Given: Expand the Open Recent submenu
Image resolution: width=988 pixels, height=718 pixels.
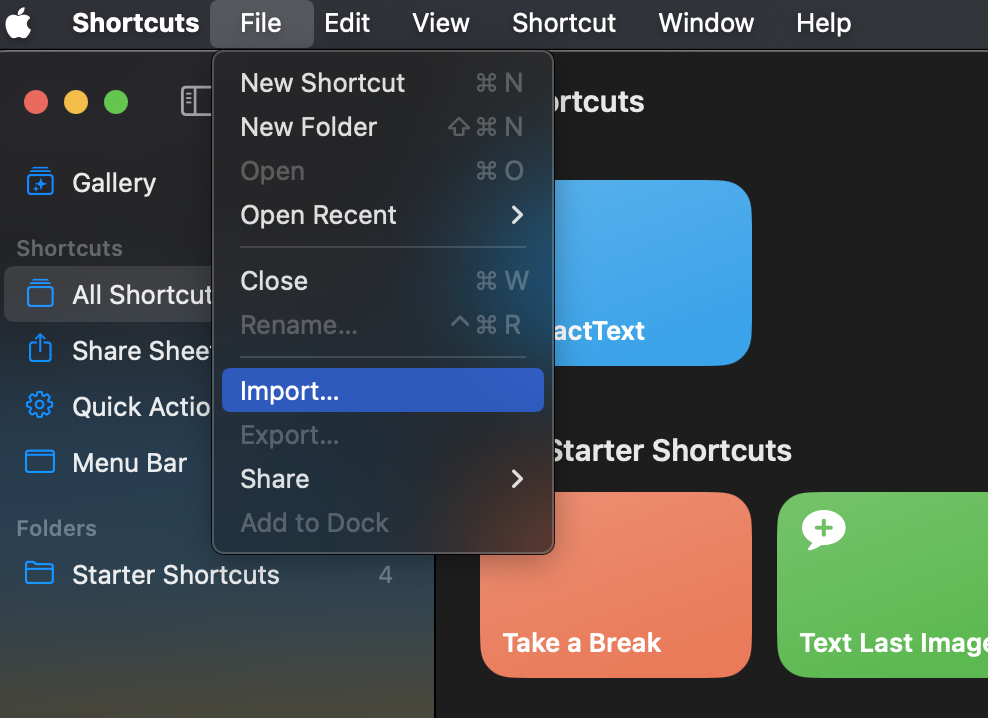Looking at the screenshot, I should pyautogui.click(x=382, y=216).
